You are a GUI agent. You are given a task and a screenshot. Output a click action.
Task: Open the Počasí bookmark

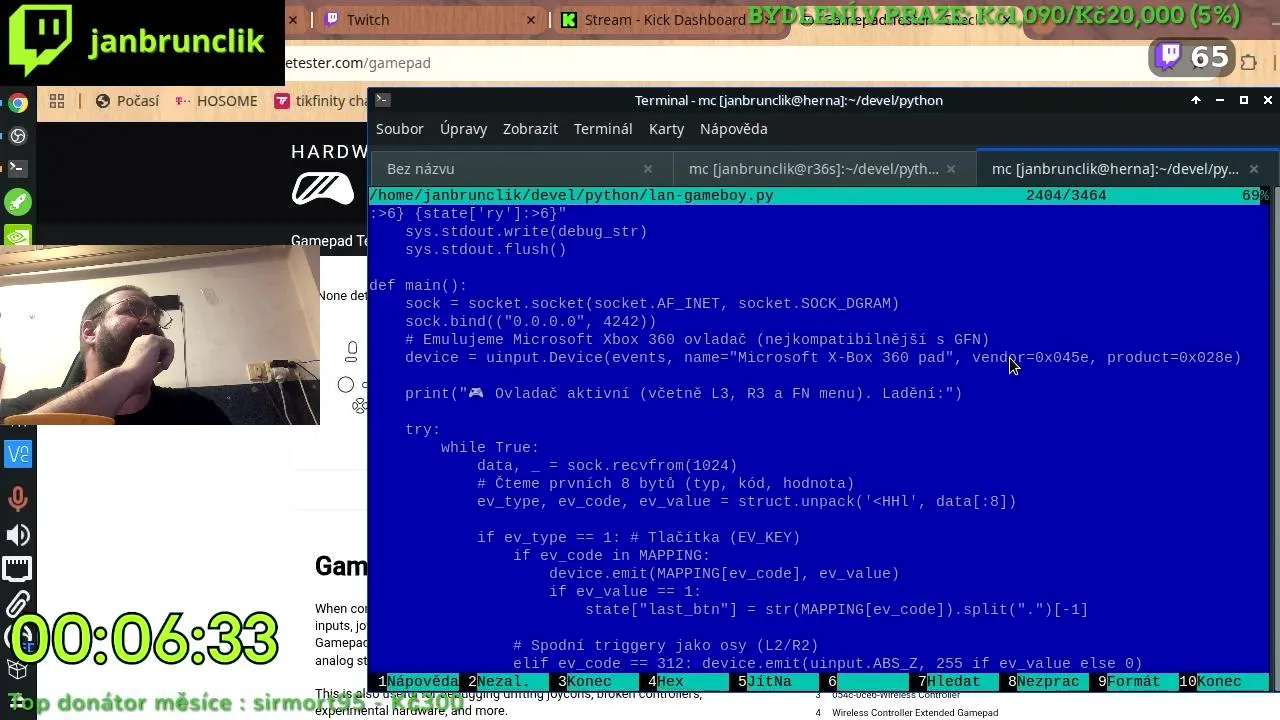127,101
